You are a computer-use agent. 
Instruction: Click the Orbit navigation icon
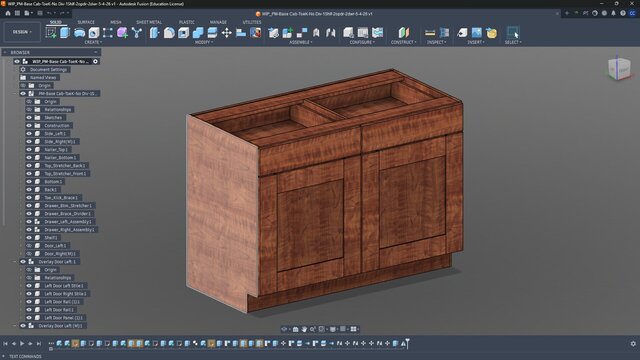284,329
